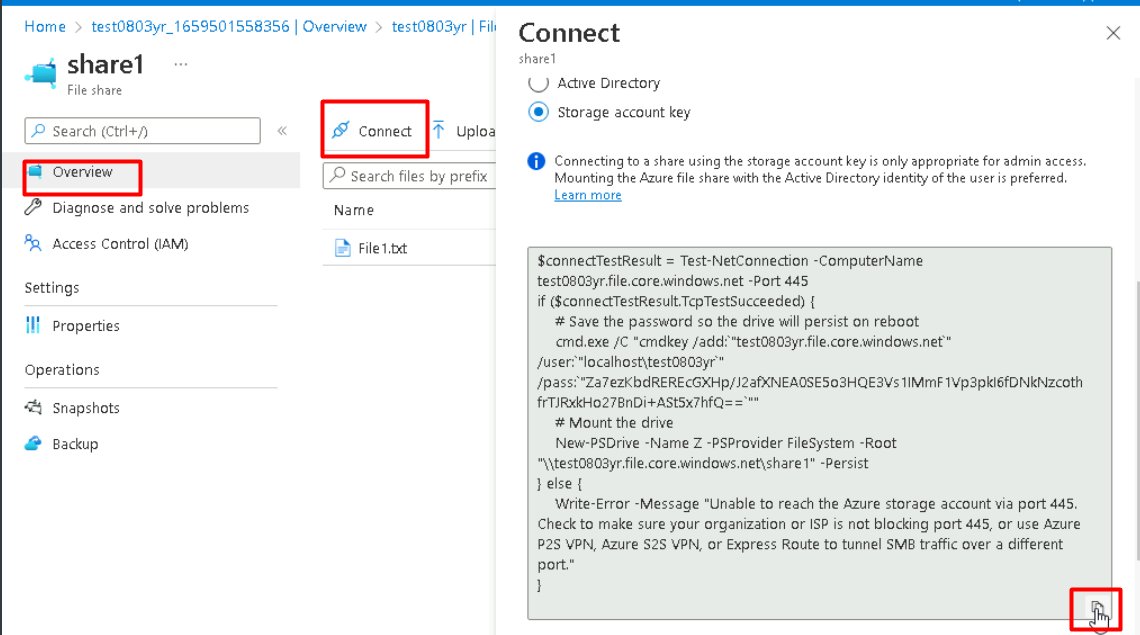Click the cloud Backup icon
Screen dimensions: 1140x635
33,443
